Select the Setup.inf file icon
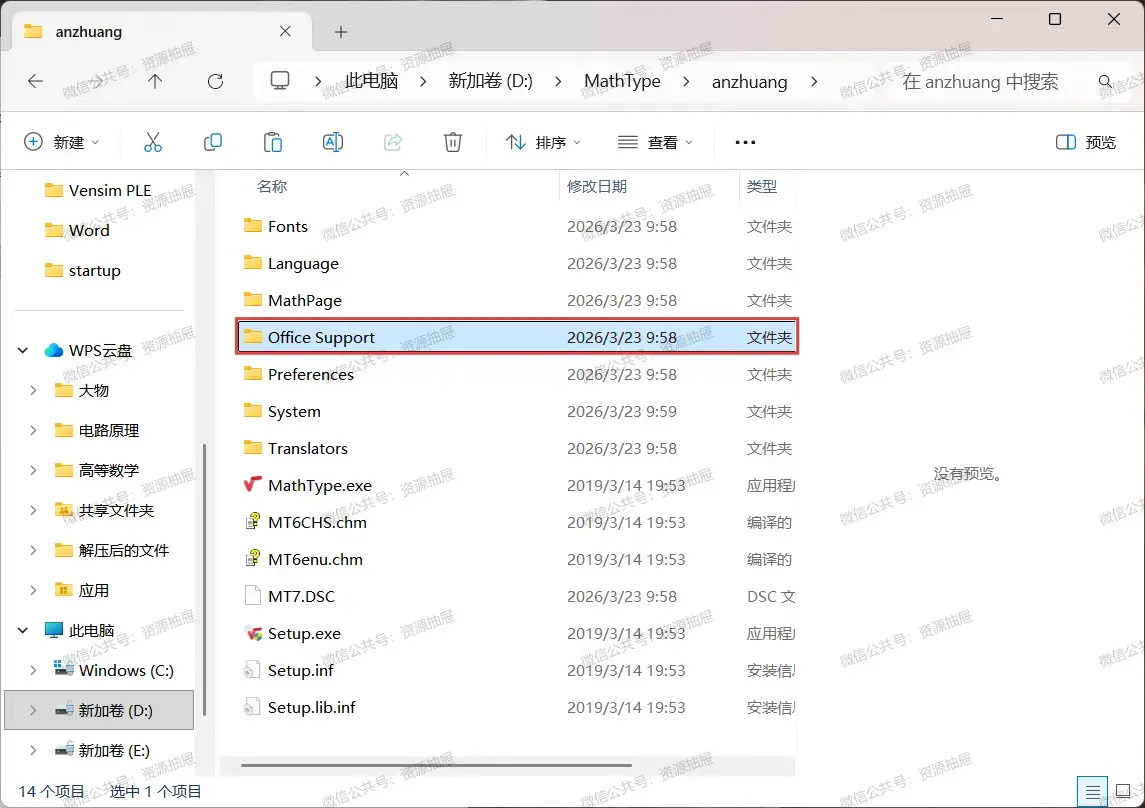 tap(253, 670)
